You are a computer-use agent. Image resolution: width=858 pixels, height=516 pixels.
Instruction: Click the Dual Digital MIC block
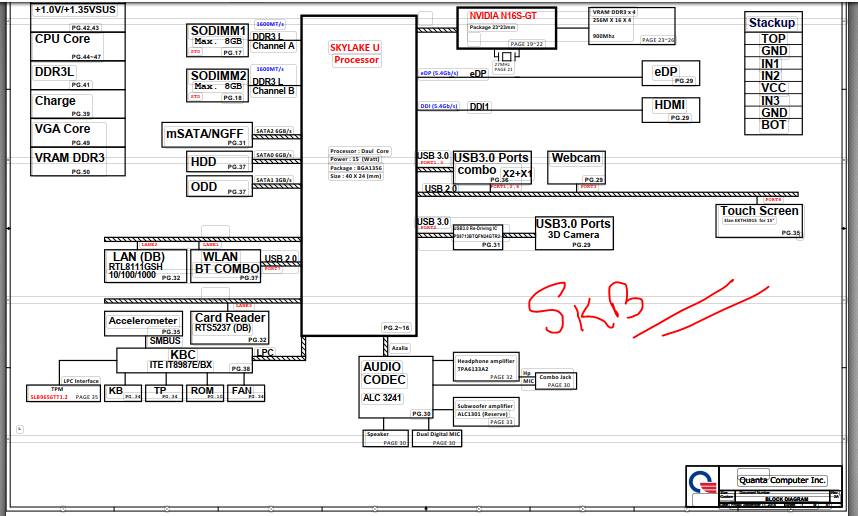coord(437,438)
